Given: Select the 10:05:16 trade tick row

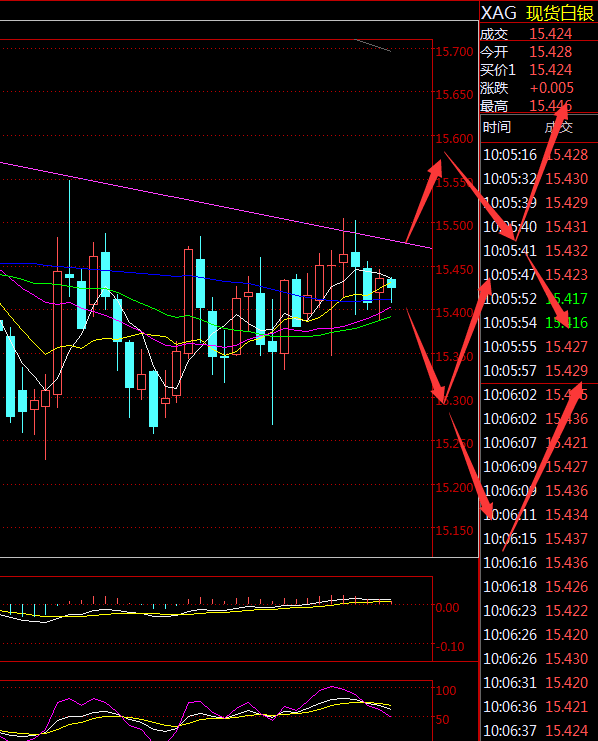Looking at the screenshot, I should pyautogui.click(x=538, y=155).
